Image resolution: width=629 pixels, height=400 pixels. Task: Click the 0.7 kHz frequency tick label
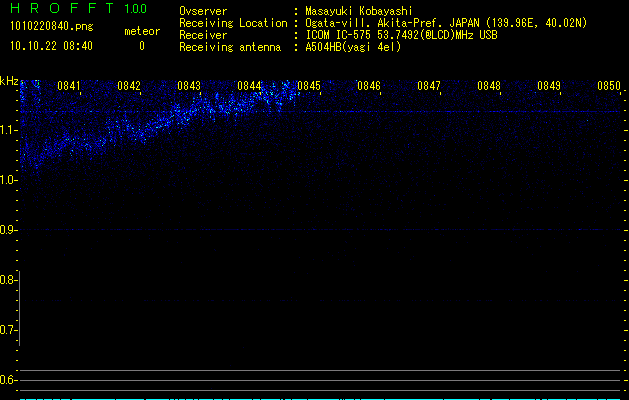tap(8, 330)
